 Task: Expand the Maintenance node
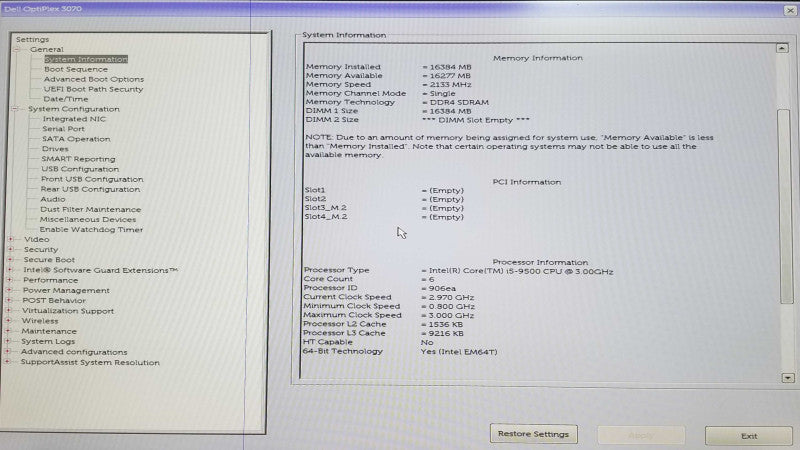pyautogui.click(x=8, y=331)
